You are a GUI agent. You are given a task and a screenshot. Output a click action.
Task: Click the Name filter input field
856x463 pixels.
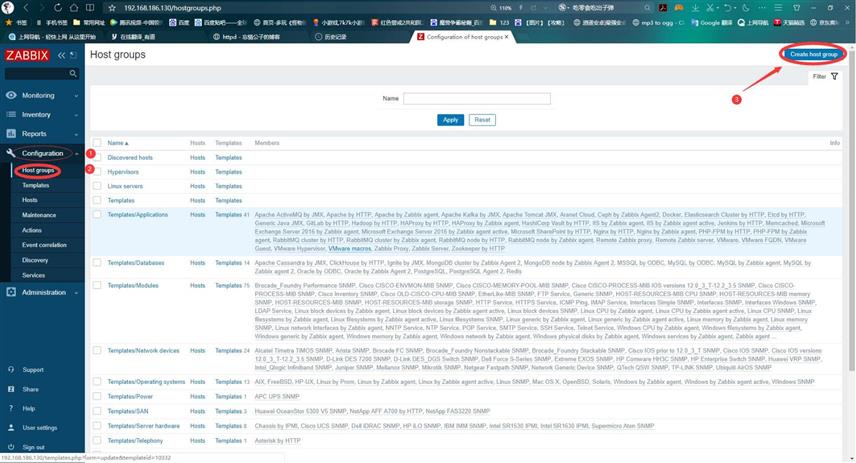coord(477,99)
